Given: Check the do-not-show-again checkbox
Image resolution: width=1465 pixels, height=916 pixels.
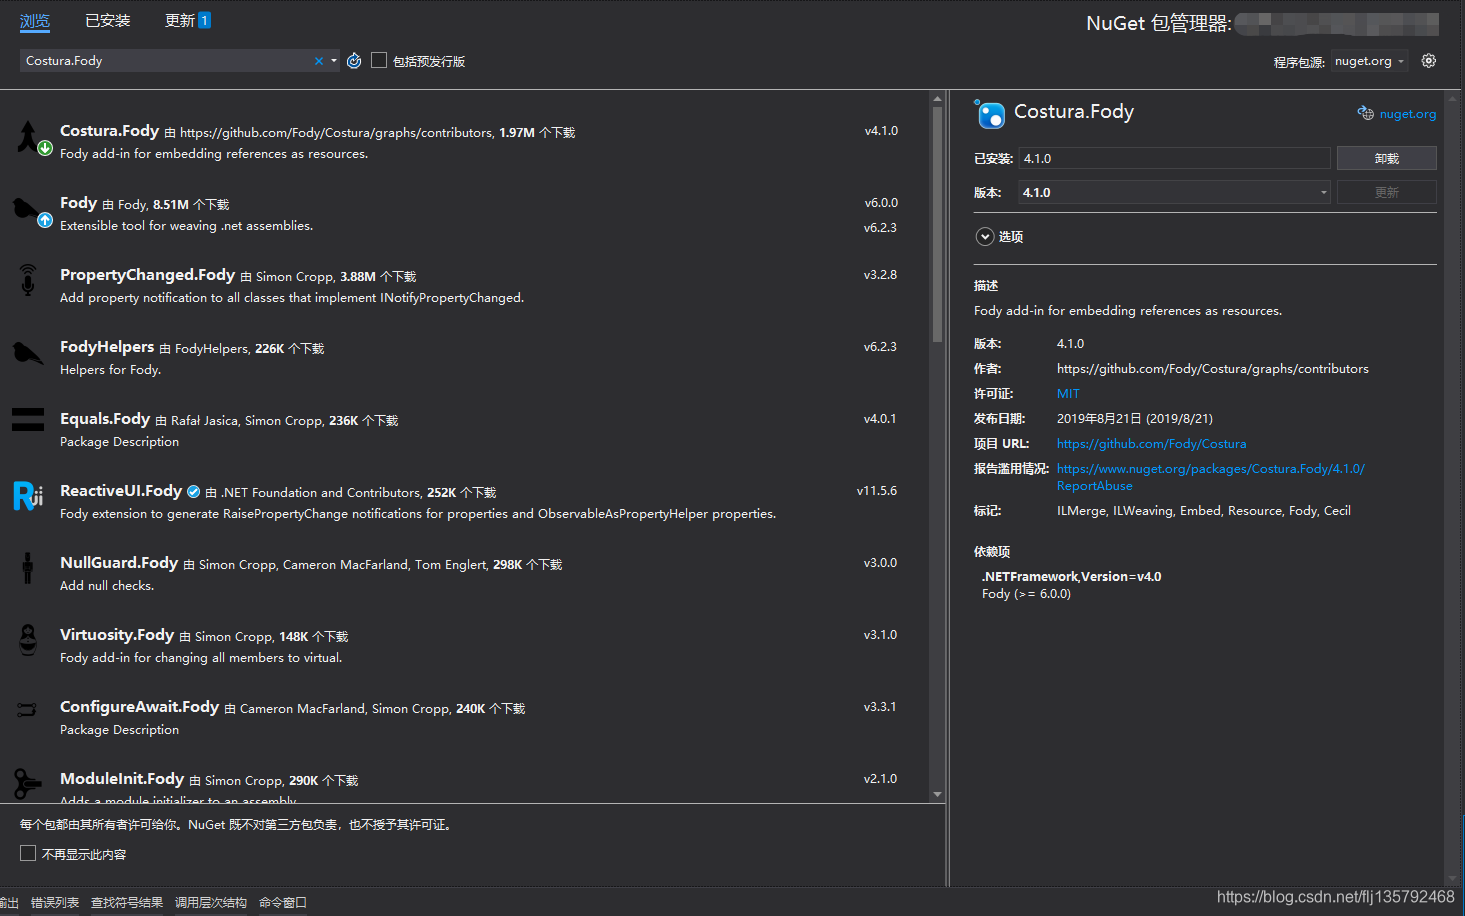Looking at the screenshot, I should pos(28,853).
